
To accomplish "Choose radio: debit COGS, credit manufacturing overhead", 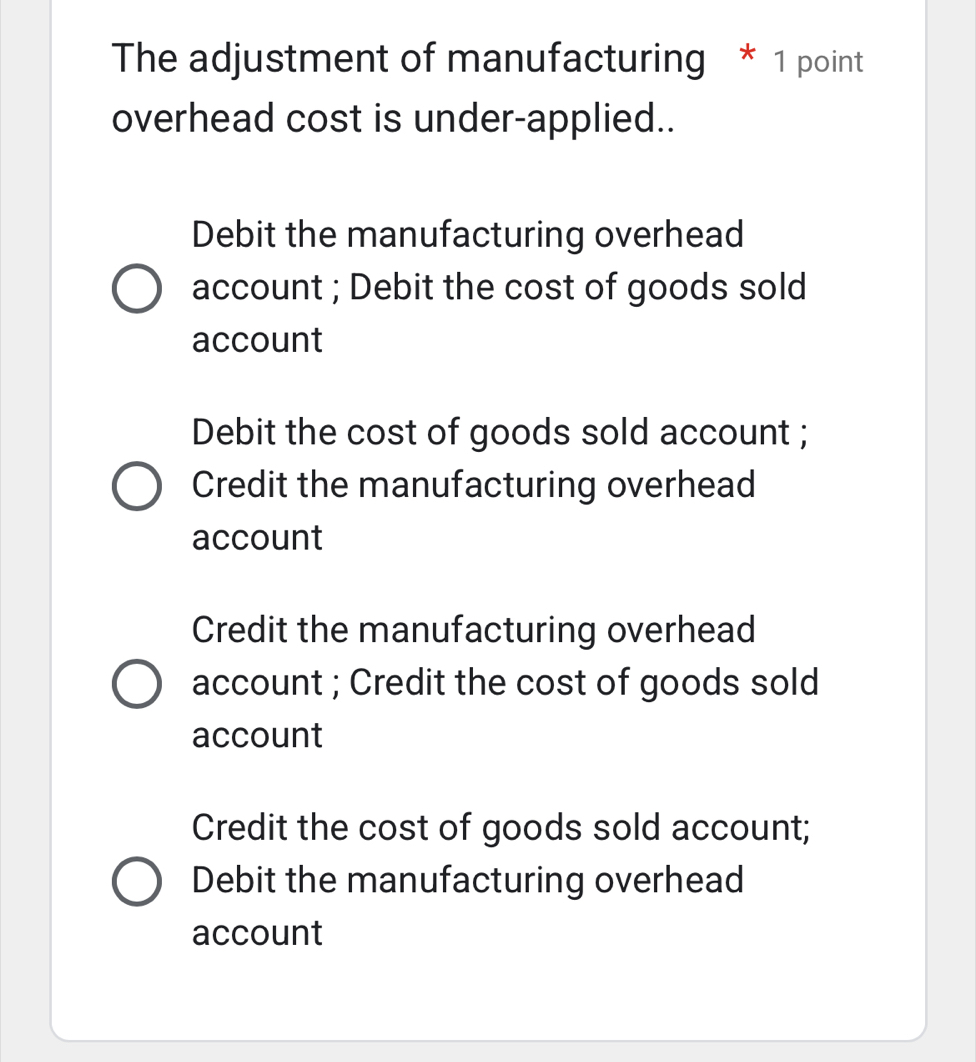I will pos(136,486).
